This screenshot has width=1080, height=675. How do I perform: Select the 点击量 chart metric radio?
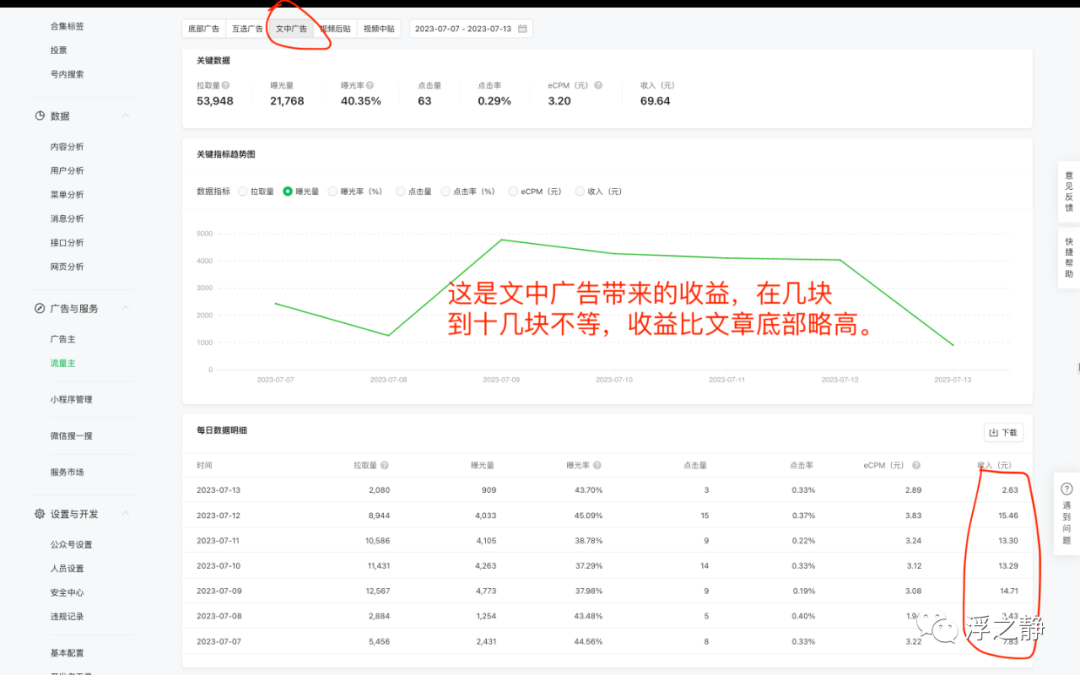pos(400,191)
